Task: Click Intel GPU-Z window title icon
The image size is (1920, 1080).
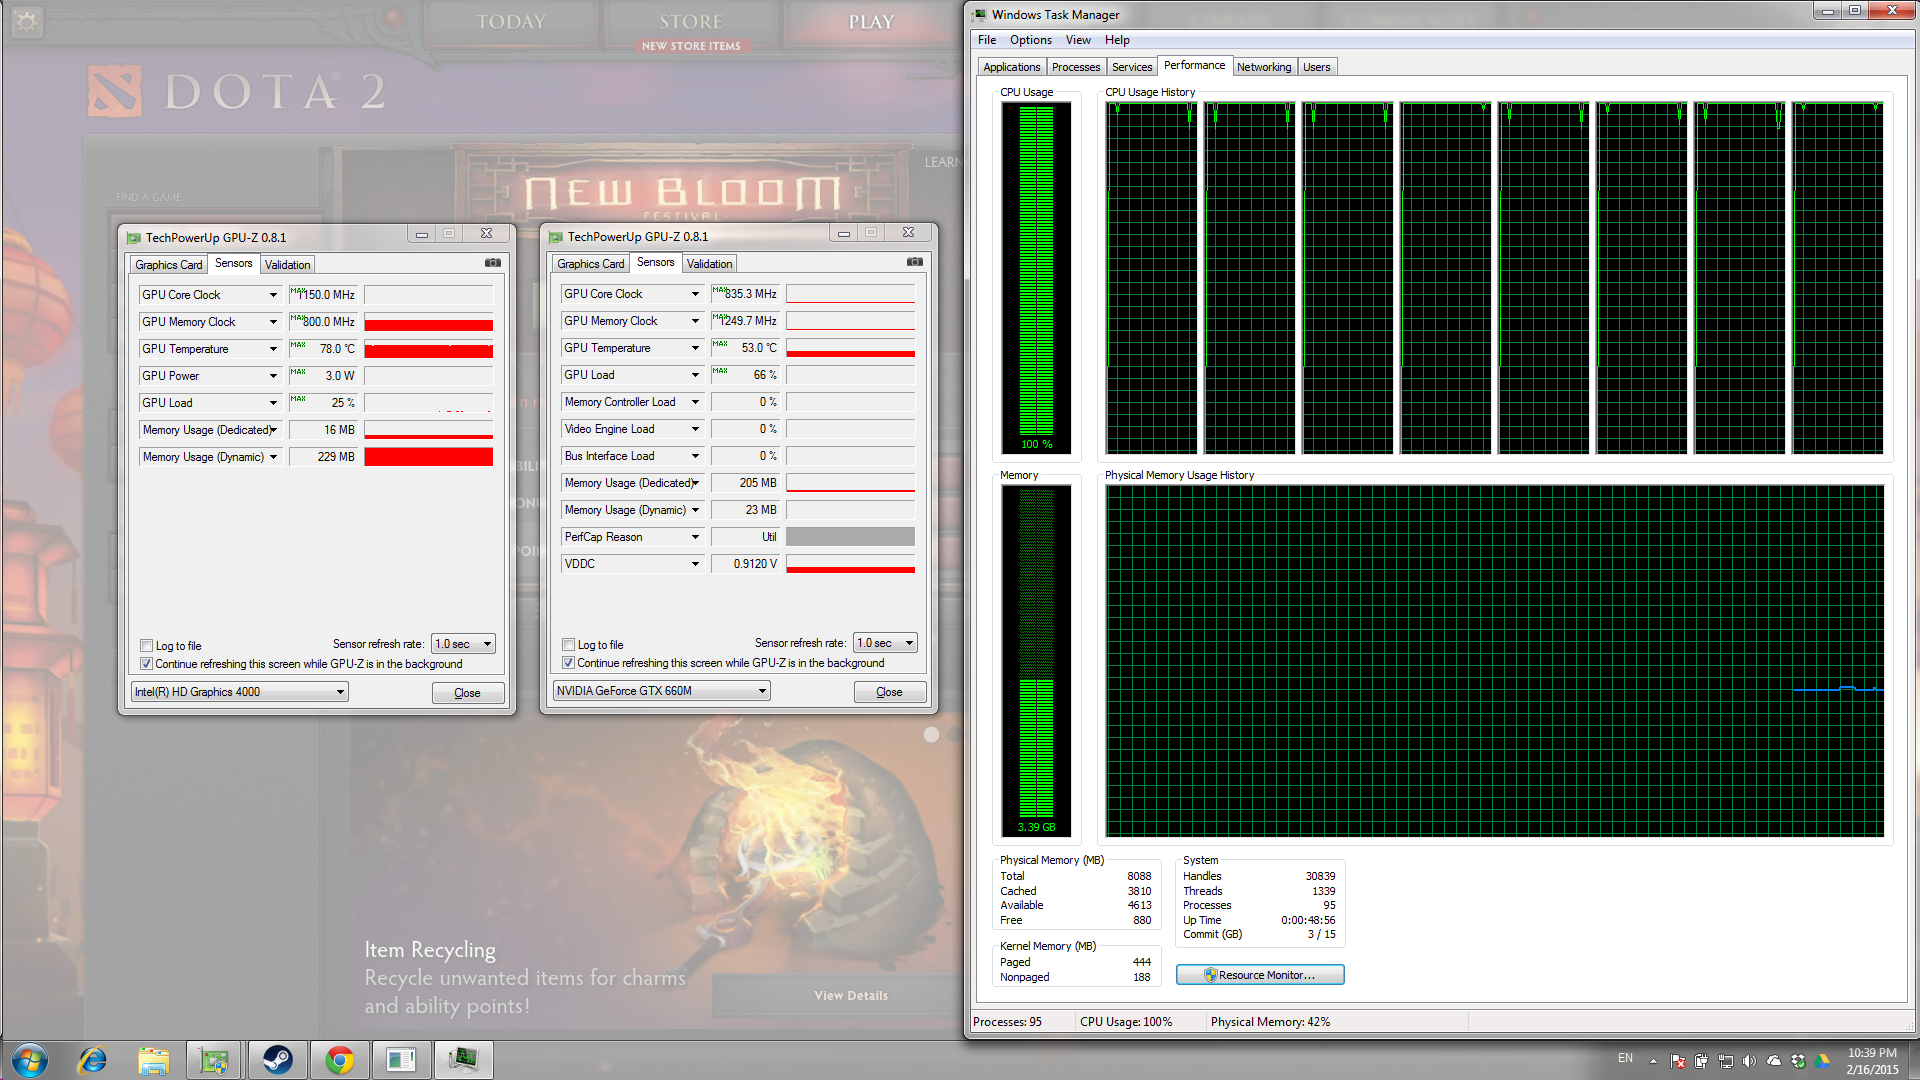Action: point(134,238)
